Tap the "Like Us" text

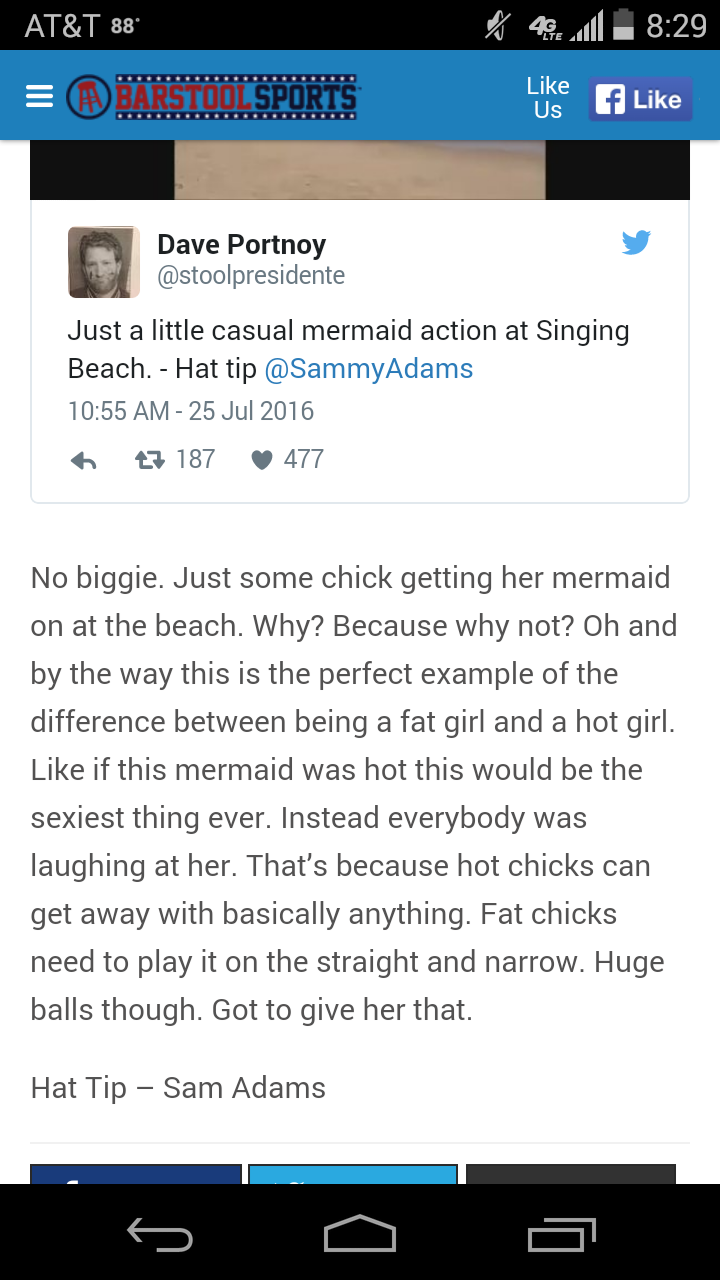548,98
